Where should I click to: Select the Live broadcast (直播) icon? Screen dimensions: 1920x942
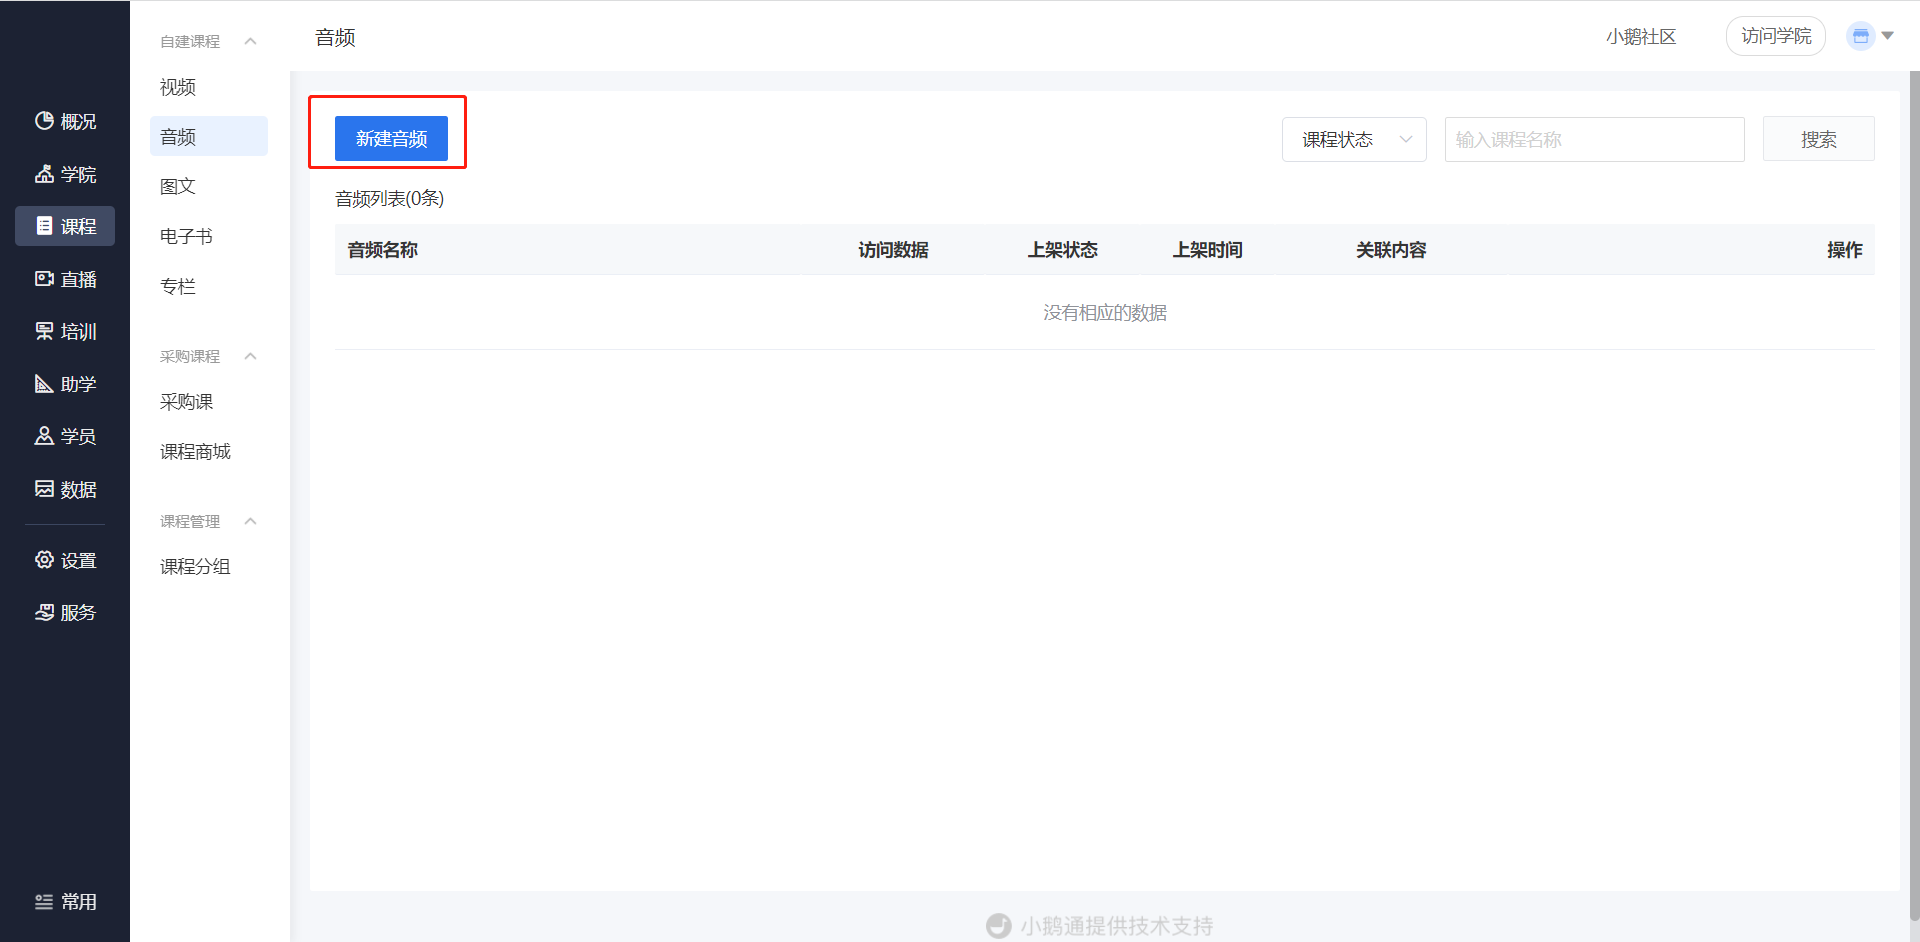(x=44, y=279)
